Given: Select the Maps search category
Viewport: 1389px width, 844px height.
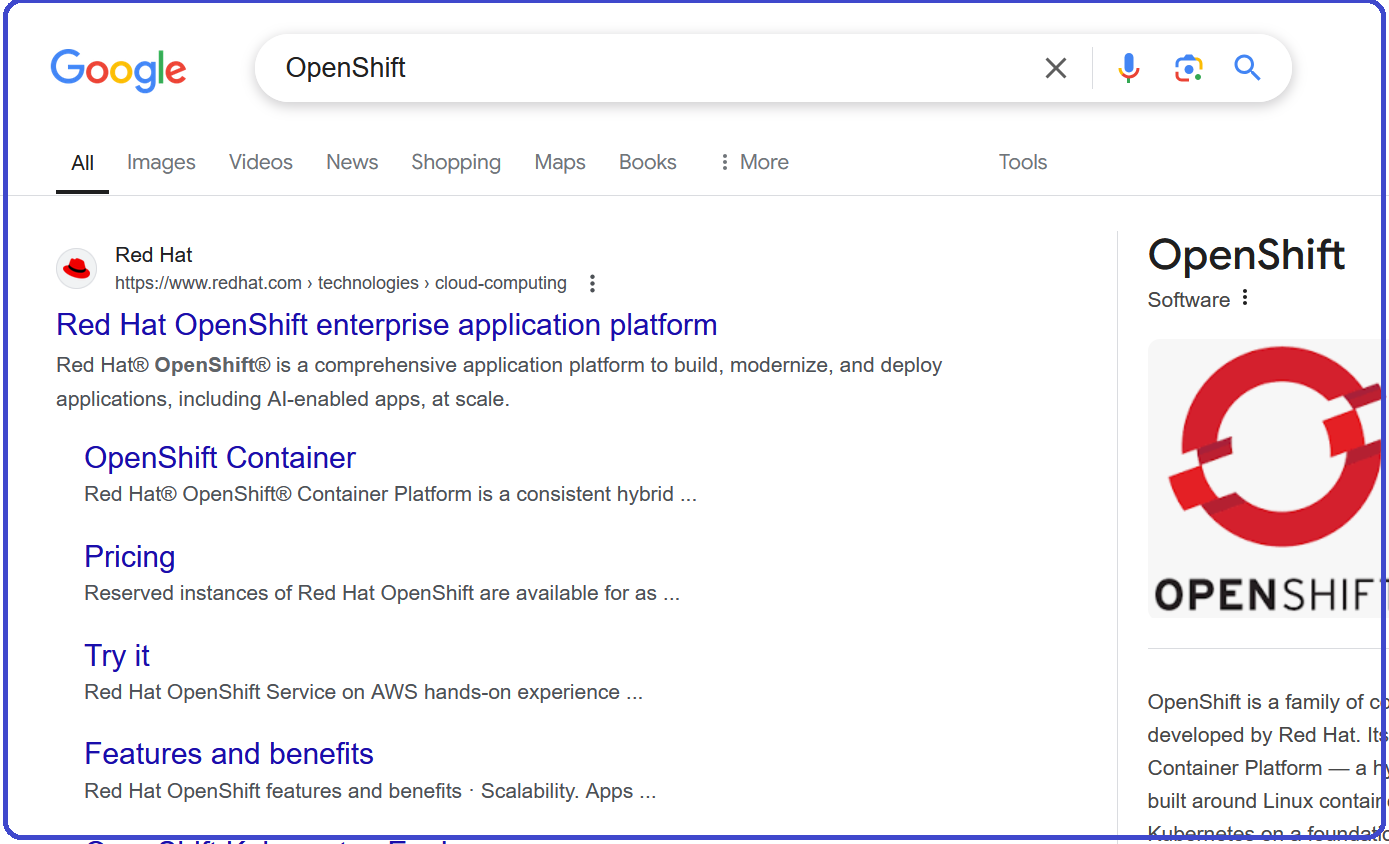Looking at the screenshot, I should [559, 161].
